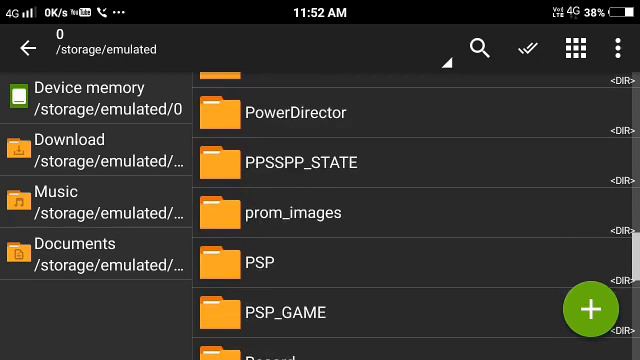Tap the back arrow in the toolbar
This screenshot has height=360, width=640.
[28, 48]
